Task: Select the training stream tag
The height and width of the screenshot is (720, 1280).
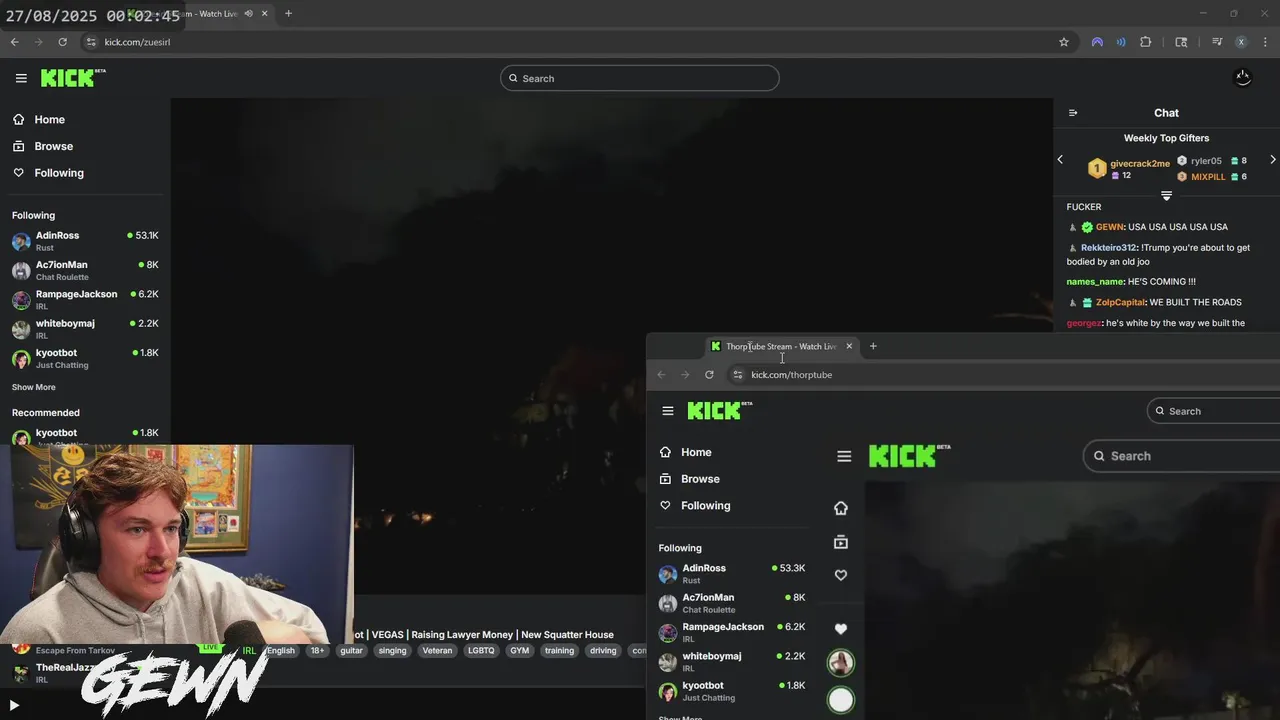Action: coord(559,650)
